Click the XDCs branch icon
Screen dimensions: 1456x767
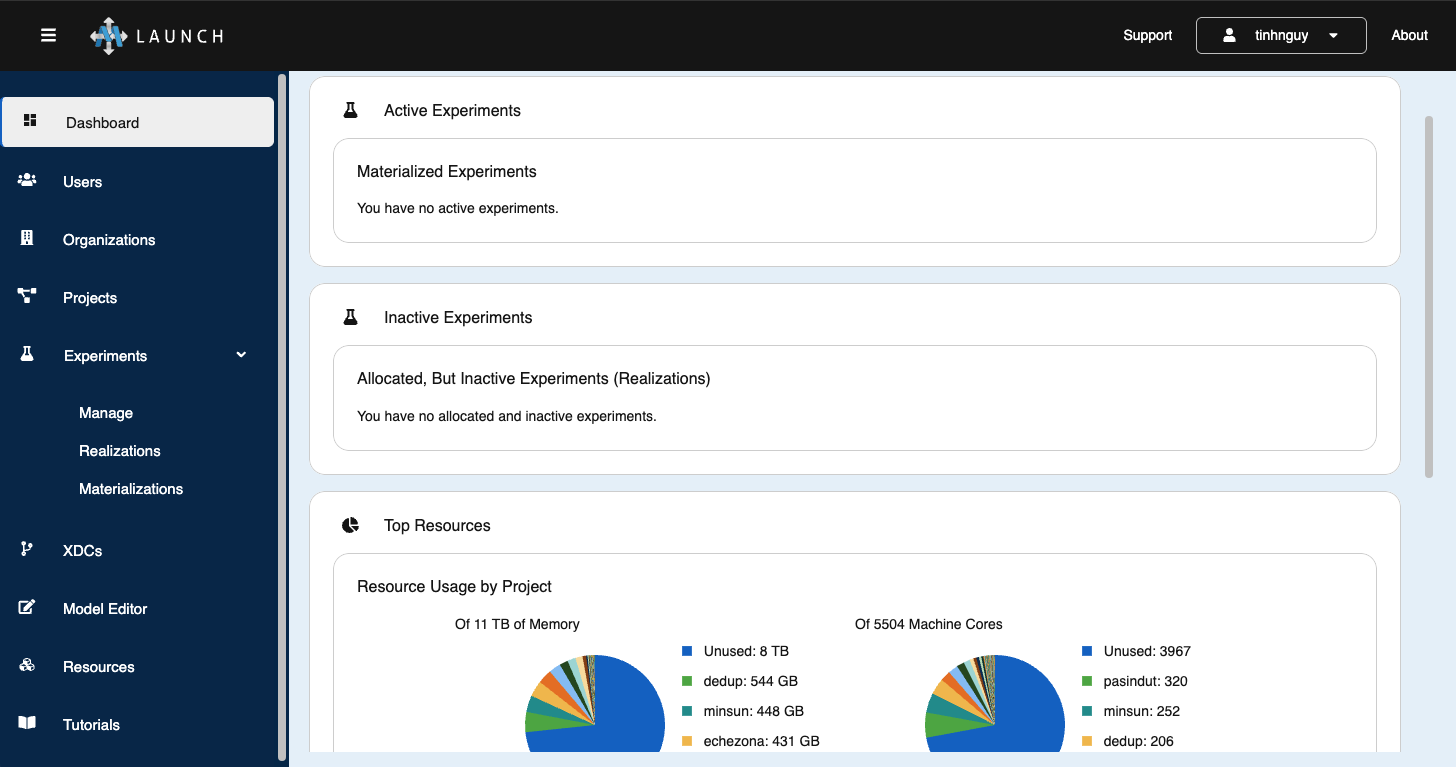point(27,549)
